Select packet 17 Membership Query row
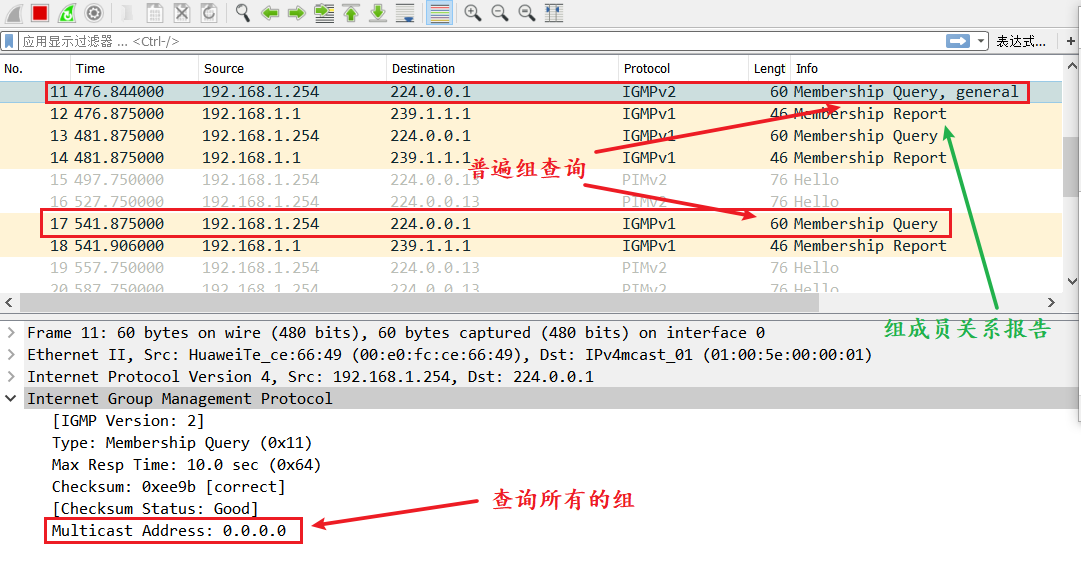 [x=531, y=224]
